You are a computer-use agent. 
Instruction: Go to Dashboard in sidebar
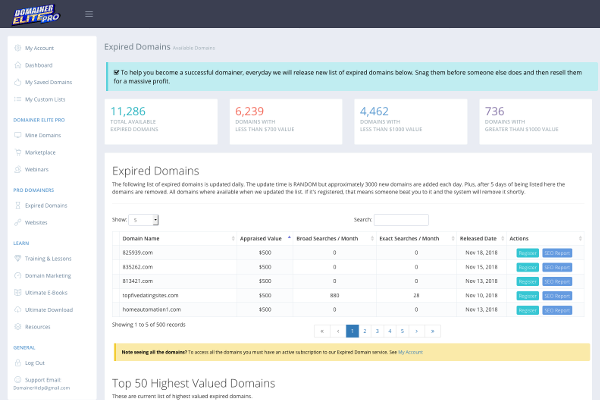39,65
